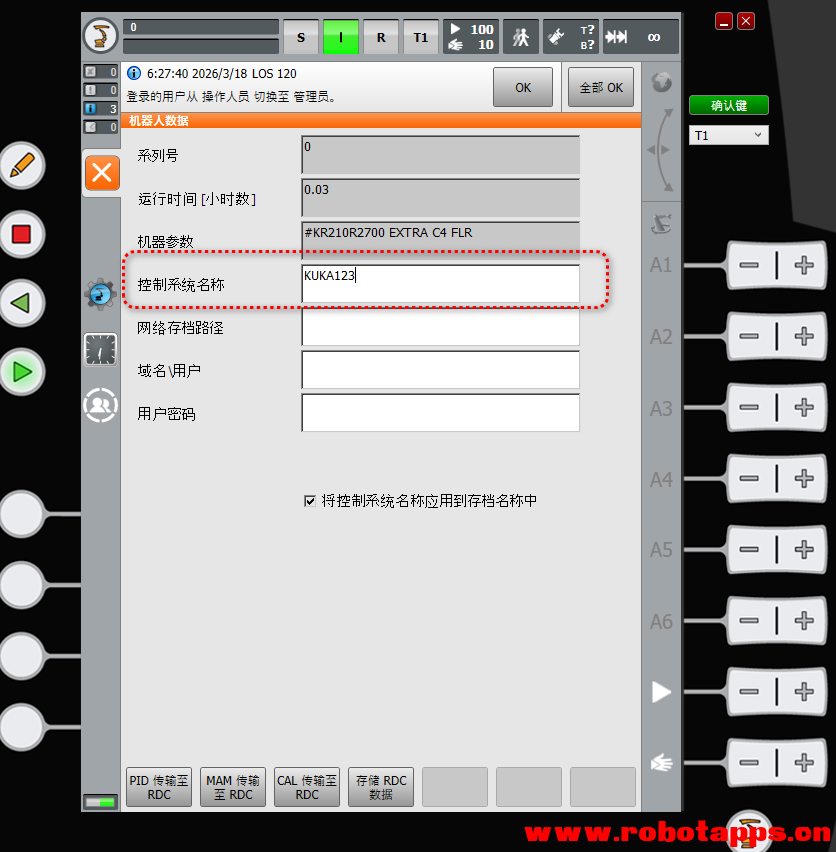Click the A1 axis plus jog key
Screen dimensions: 836x852
point(804,265)
